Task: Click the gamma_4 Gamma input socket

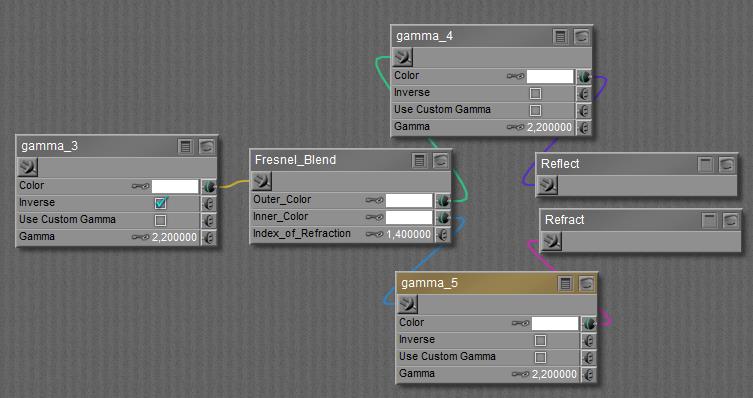Action: 583,128
